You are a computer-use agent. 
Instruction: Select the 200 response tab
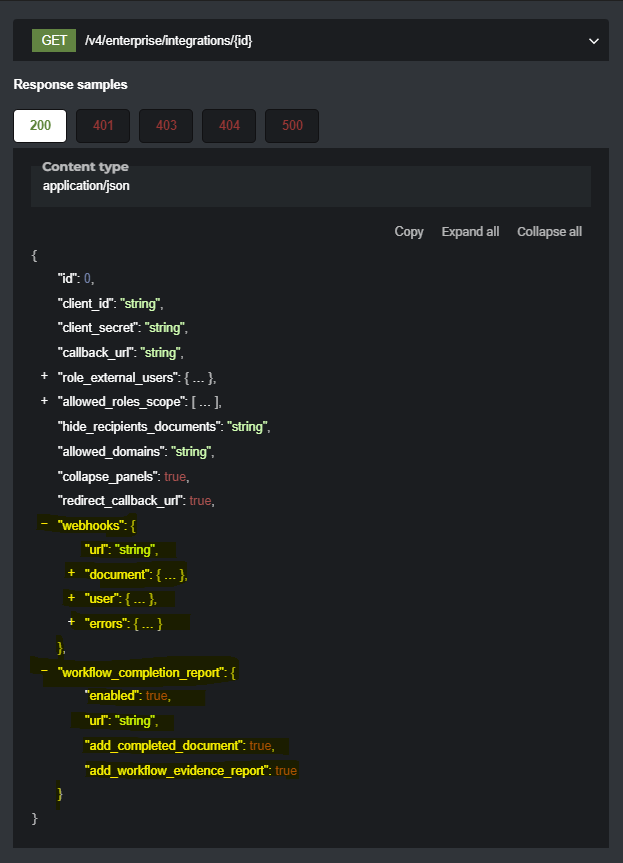[40, 126]
